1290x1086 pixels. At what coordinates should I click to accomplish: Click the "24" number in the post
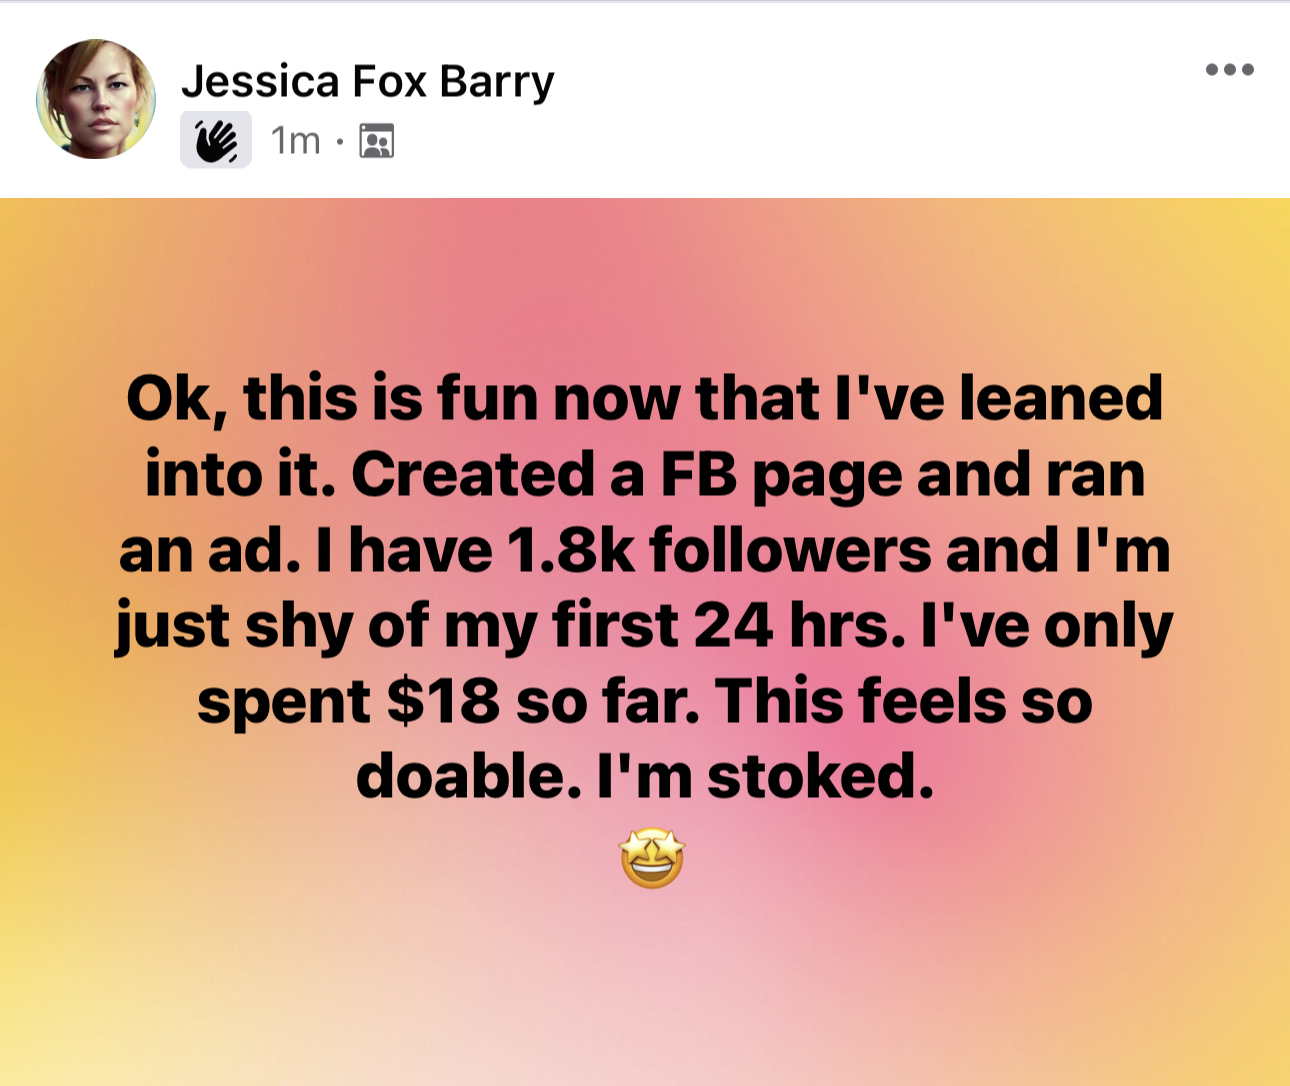coord(733,626)
